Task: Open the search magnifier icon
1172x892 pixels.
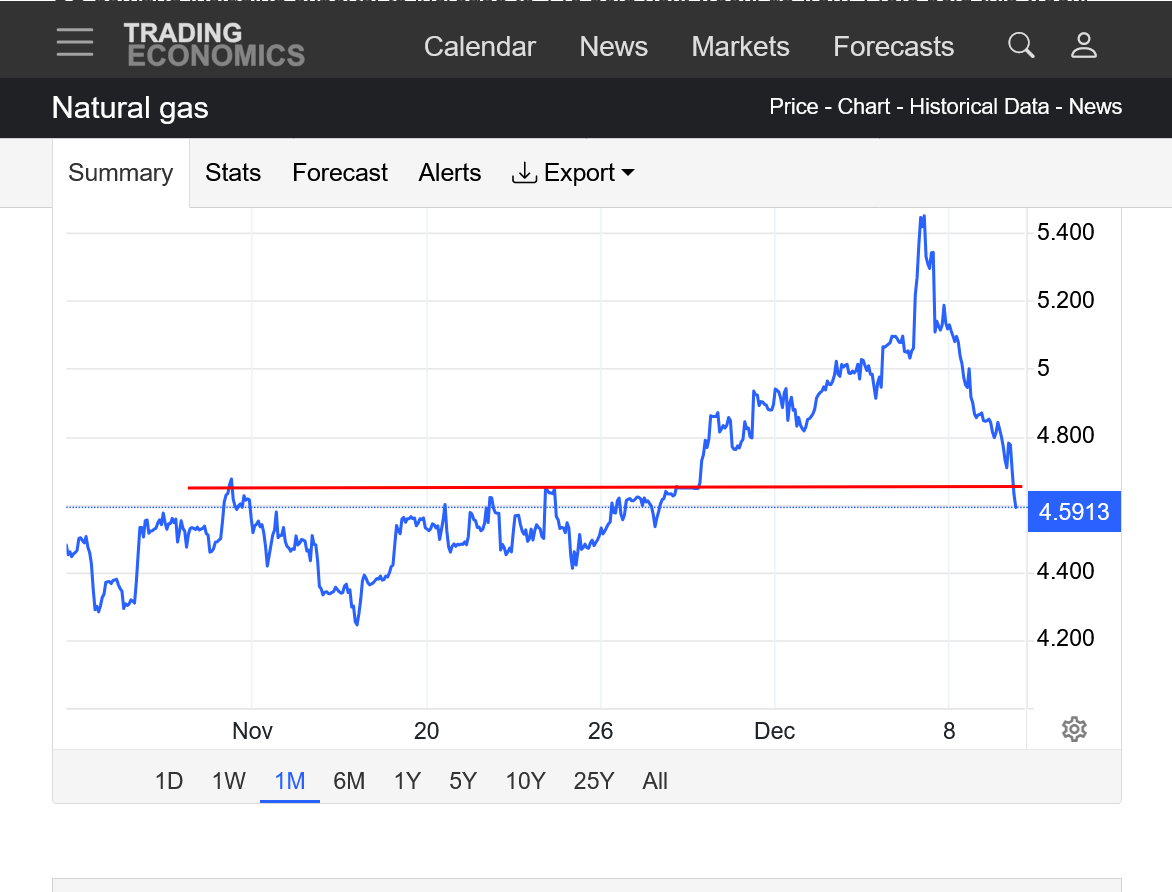Action: pyautogui.click(x=1021, y=45)
